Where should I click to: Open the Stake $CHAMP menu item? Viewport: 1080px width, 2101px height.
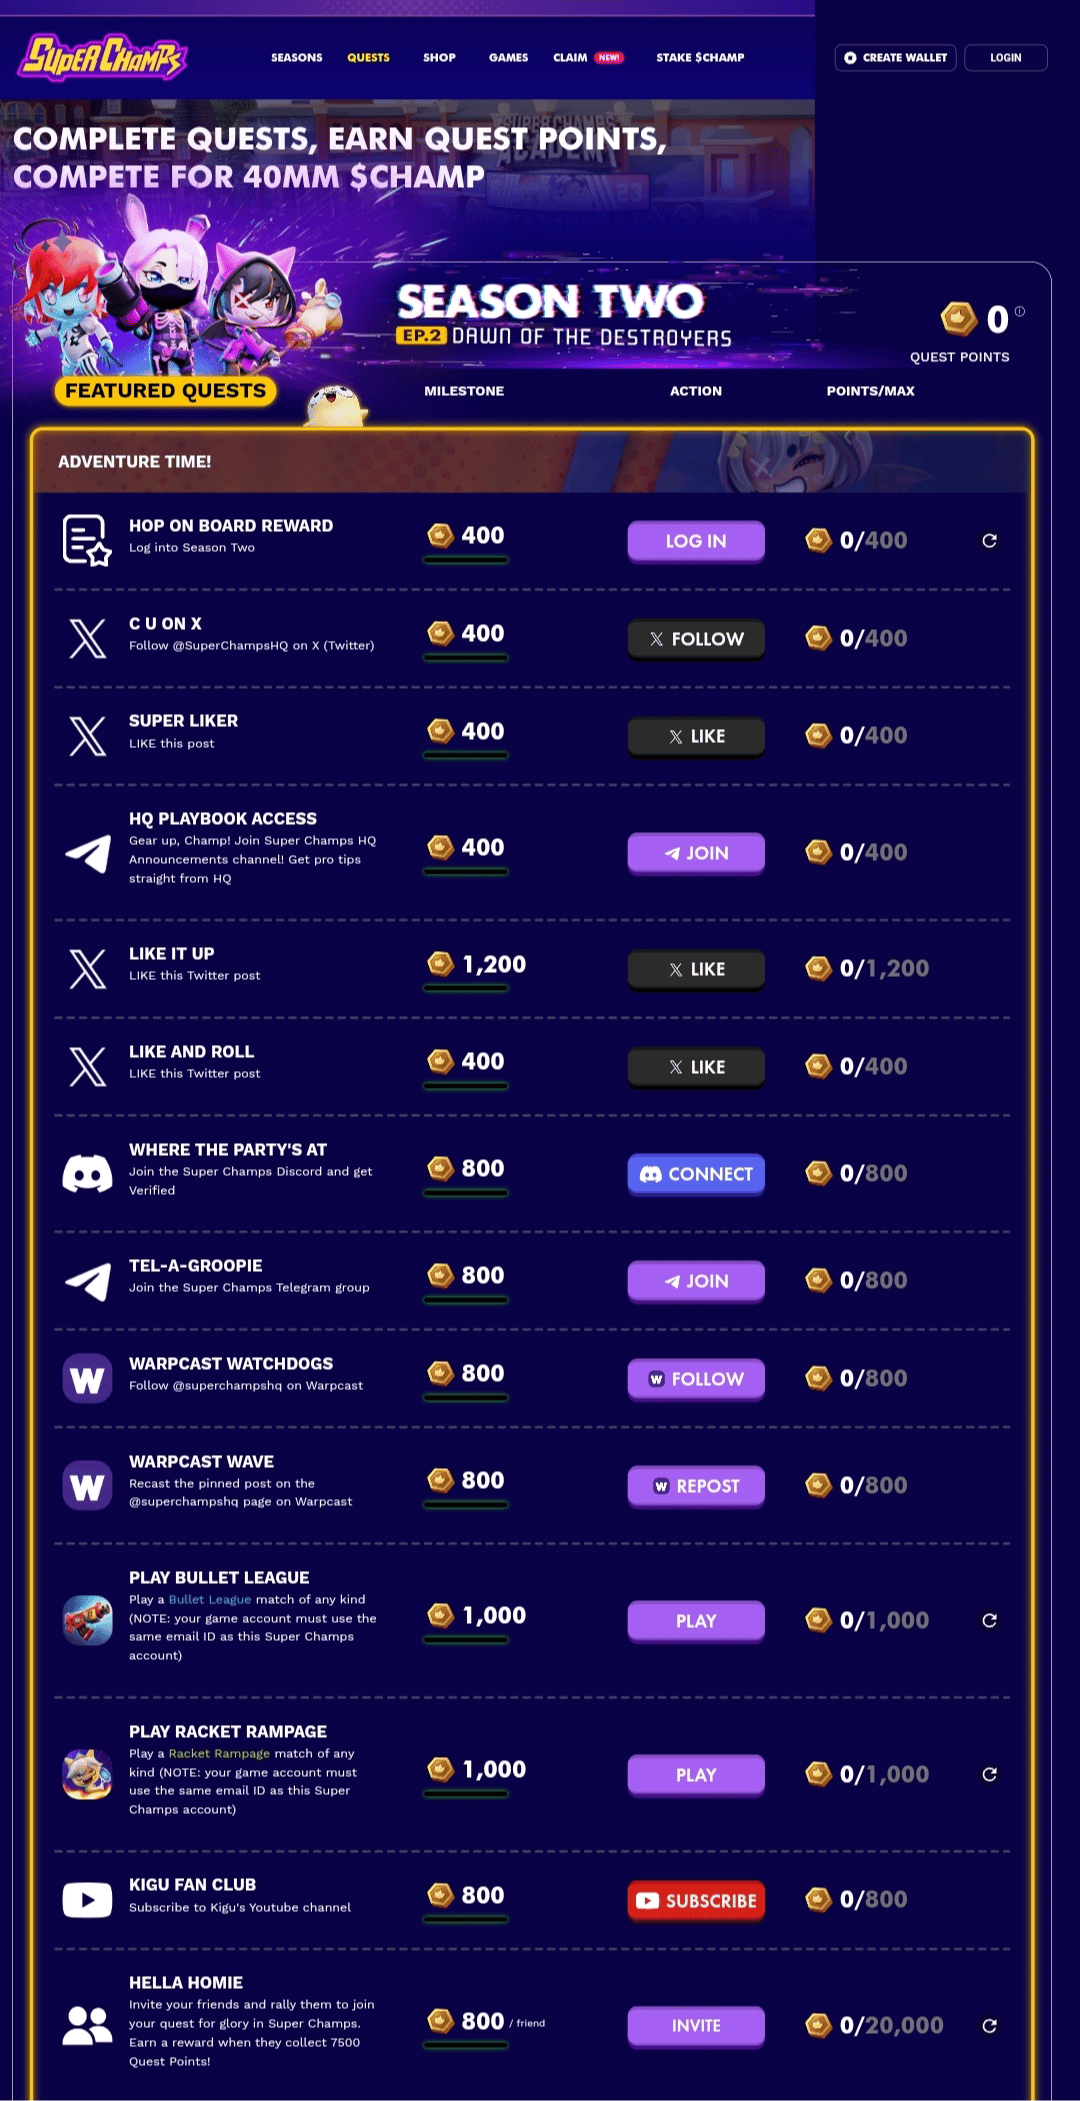coord(700,58)
